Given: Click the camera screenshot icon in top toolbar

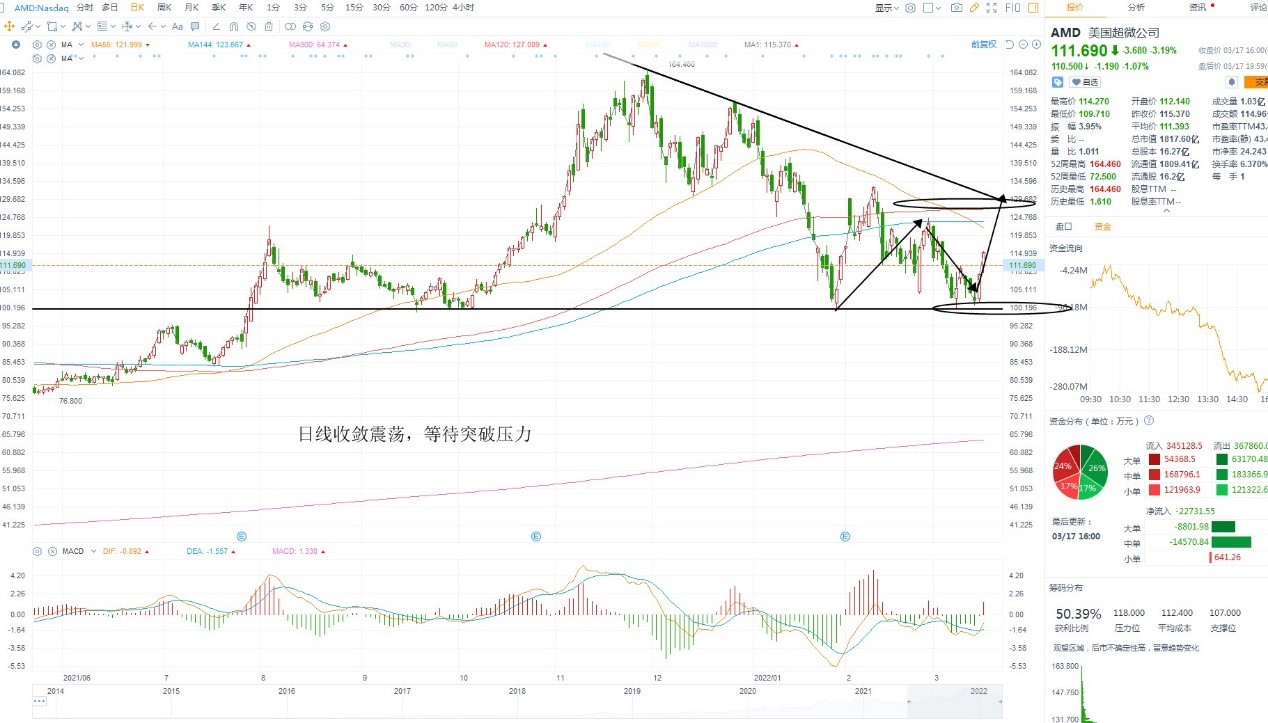Looking at the screenshot, I should click(956, 7).
